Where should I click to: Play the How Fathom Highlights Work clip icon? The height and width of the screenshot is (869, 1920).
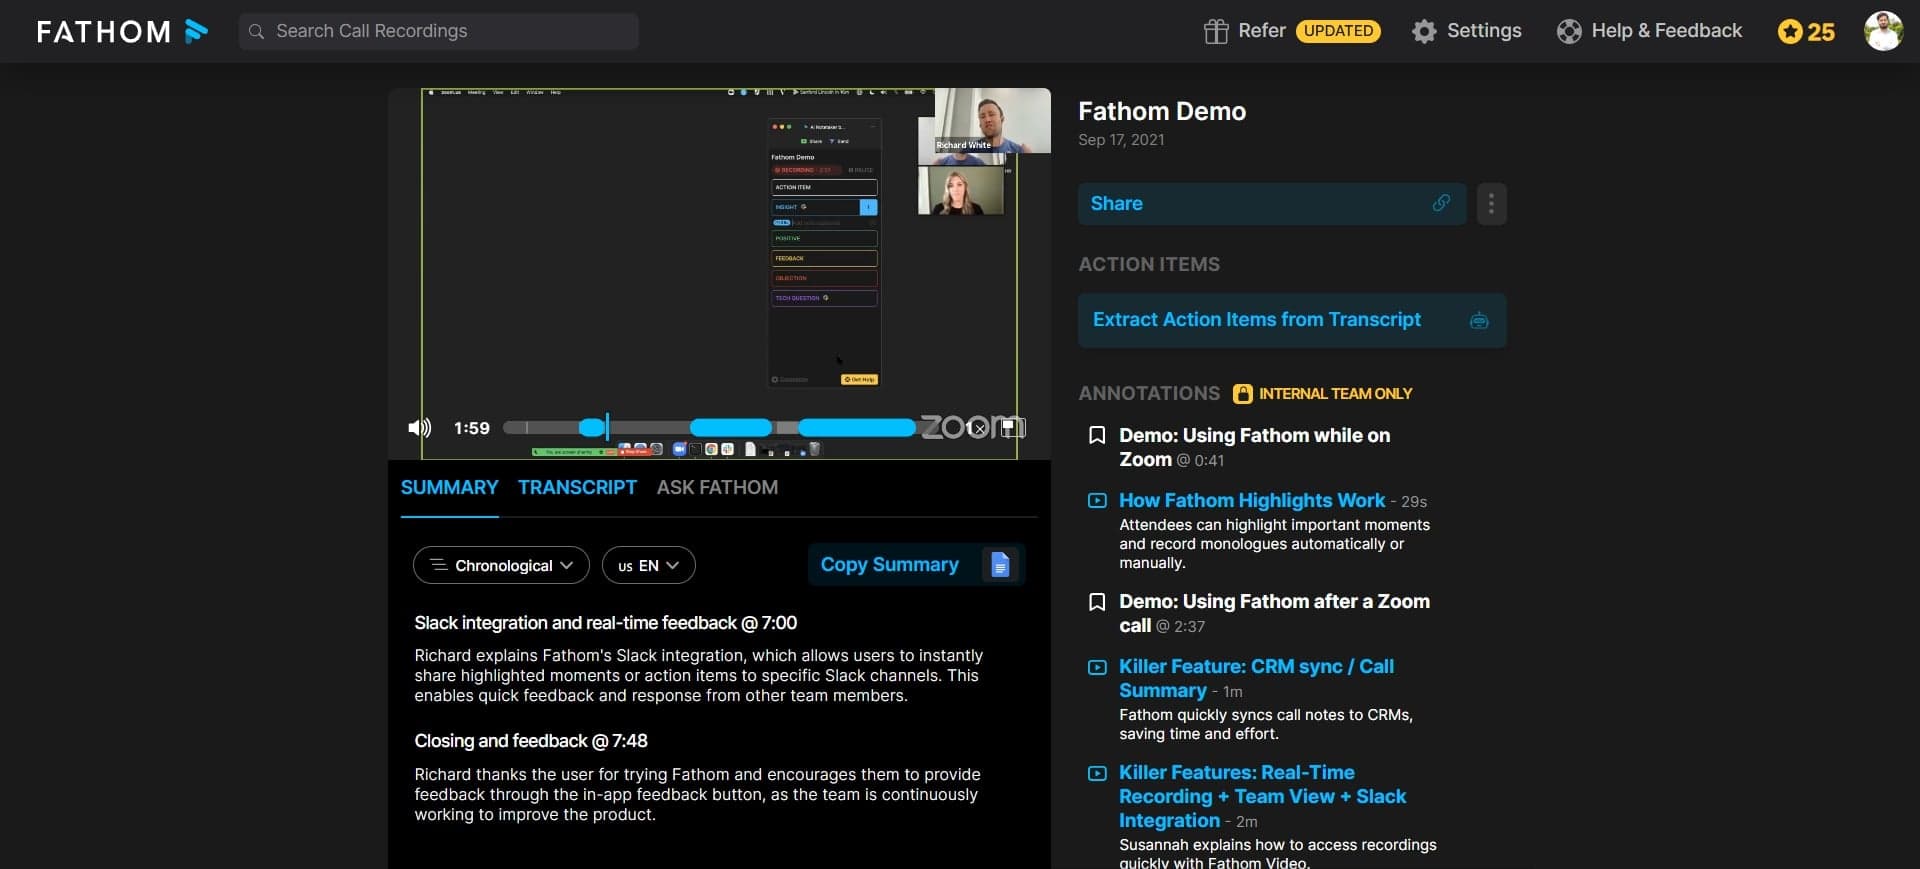1097,501
